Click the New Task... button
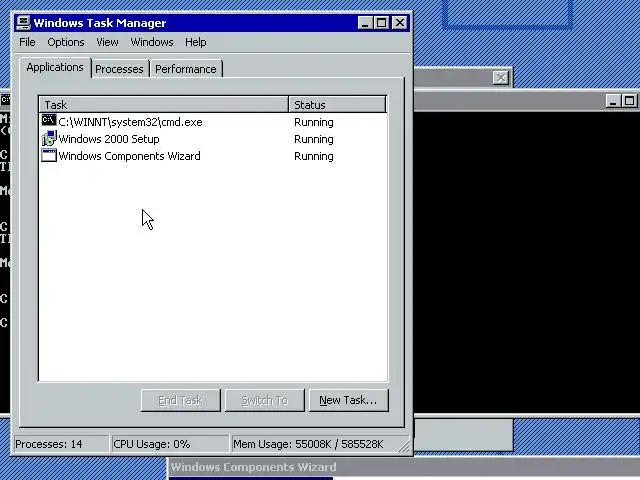Image resolution: width=640 pixels, height=480 pixels. [348, 400]
